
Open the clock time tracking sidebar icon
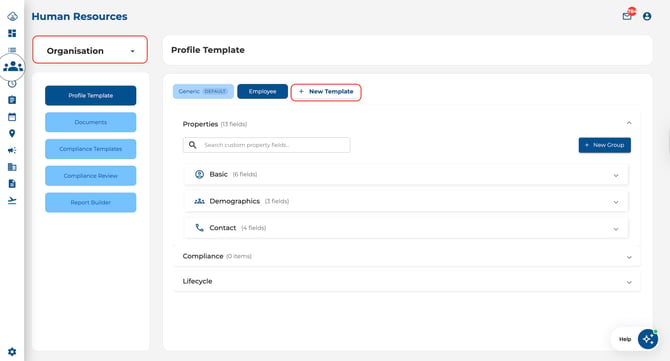(x=12, y=84)
